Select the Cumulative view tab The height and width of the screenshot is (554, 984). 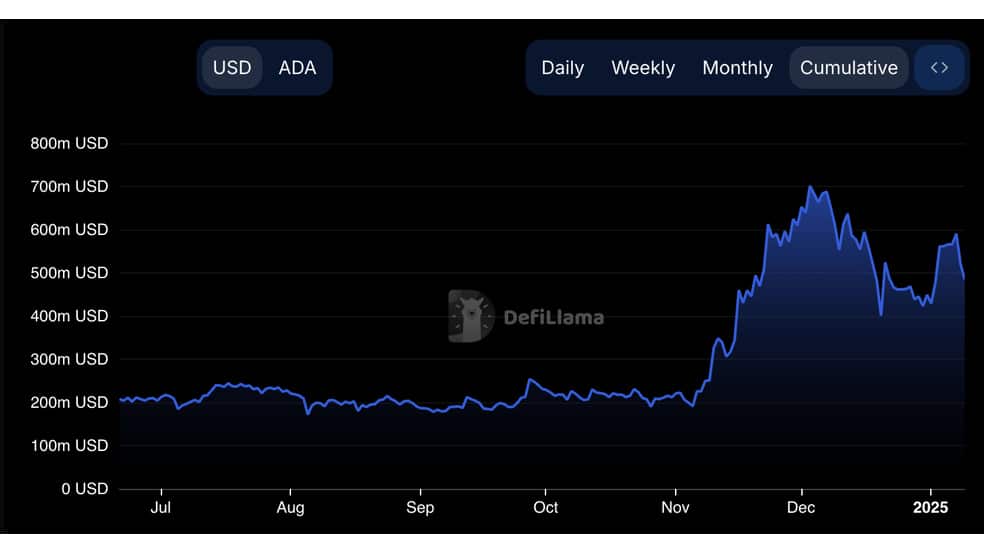(x=848, y=68)
